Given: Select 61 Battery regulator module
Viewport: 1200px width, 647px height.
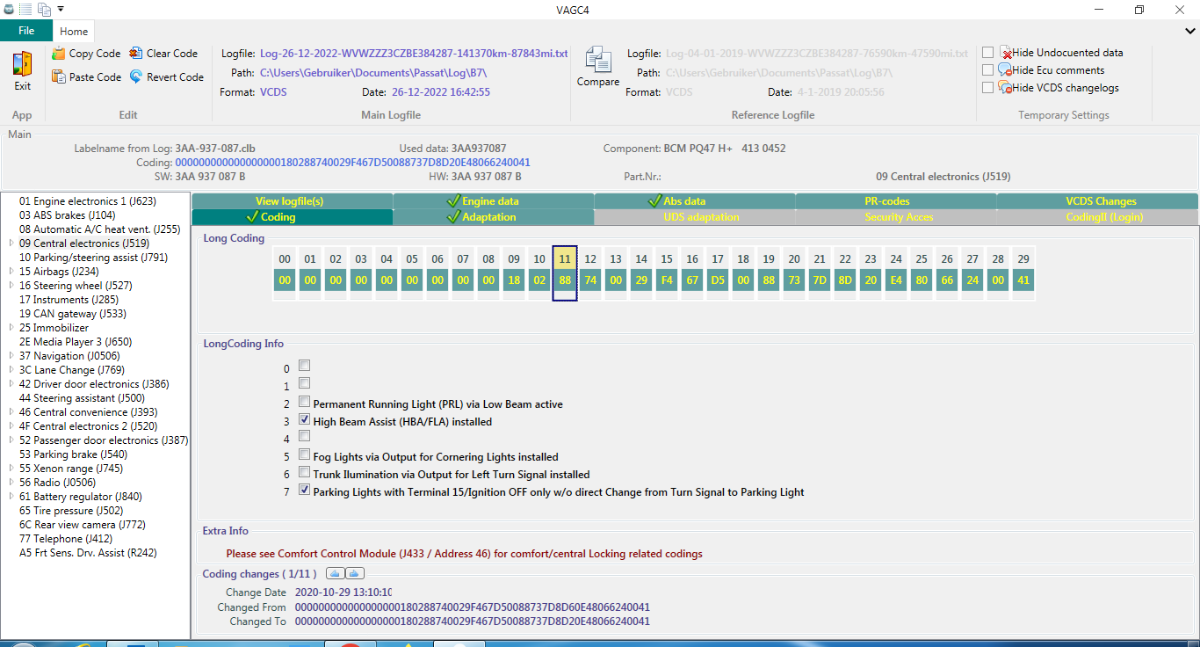Looking at the screenshot, I should [x=80, y=496].
